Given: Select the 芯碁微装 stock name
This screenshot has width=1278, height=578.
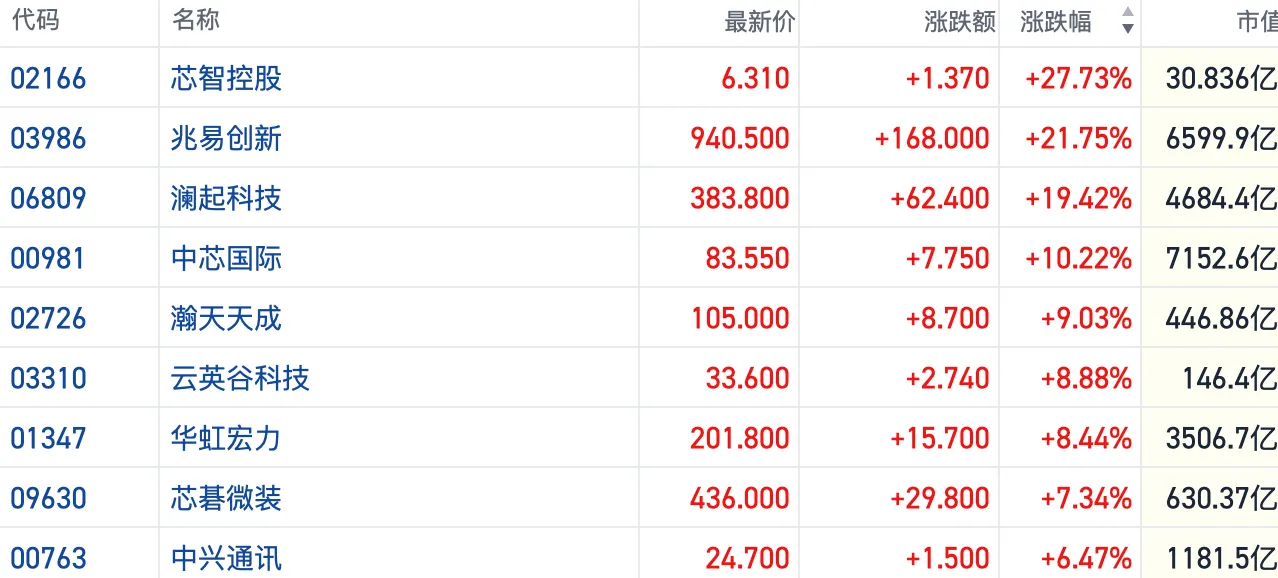Looking at the screenshot, I should (x=226, y=498).
